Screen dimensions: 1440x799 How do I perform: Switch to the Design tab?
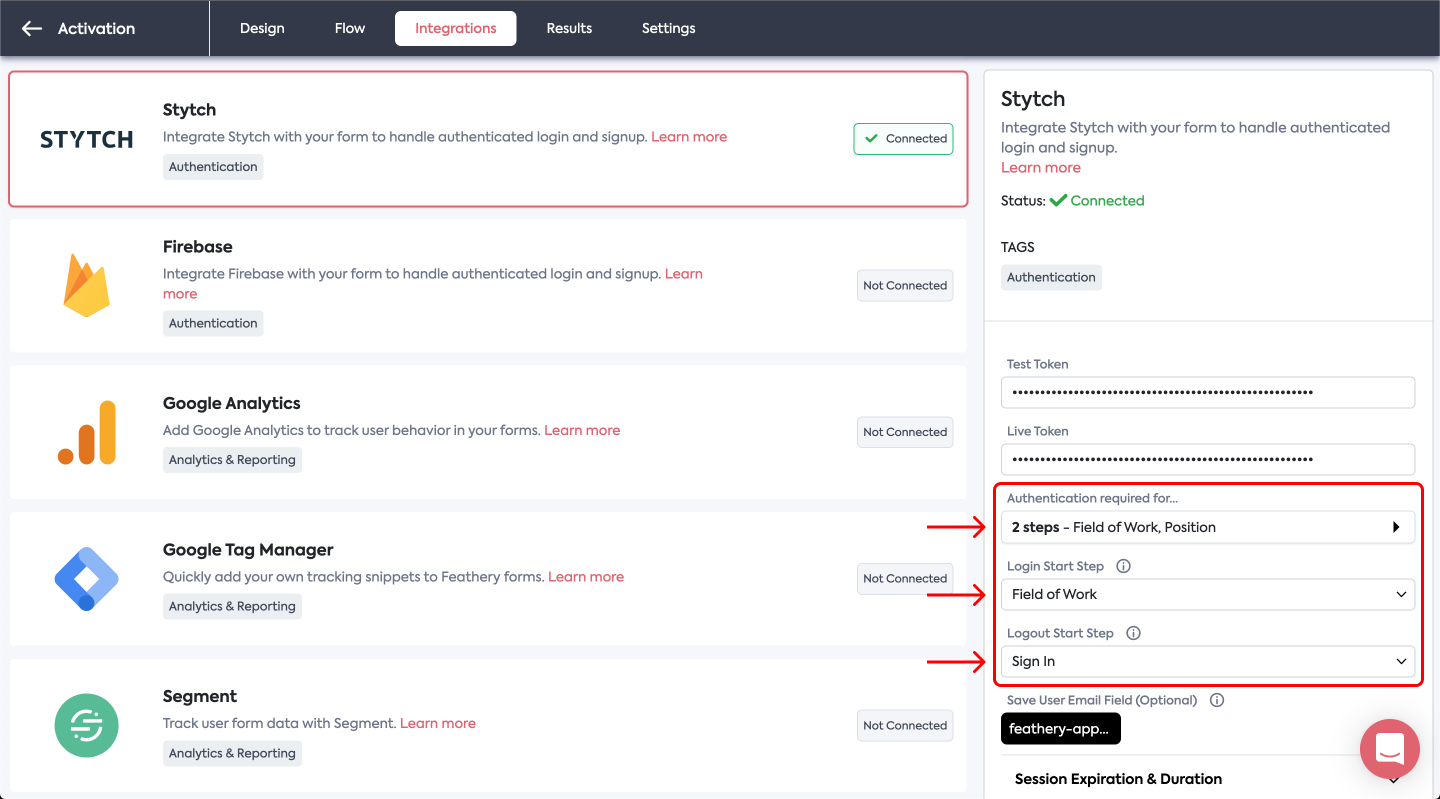pos(262,28)
